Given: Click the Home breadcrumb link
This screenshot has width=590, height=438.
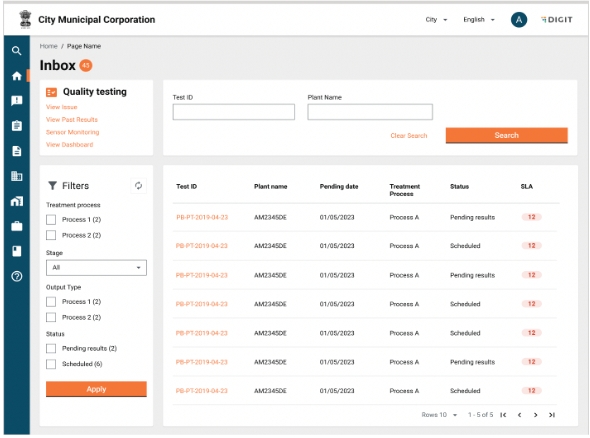Looking at the screenshot, I should 49,46.
